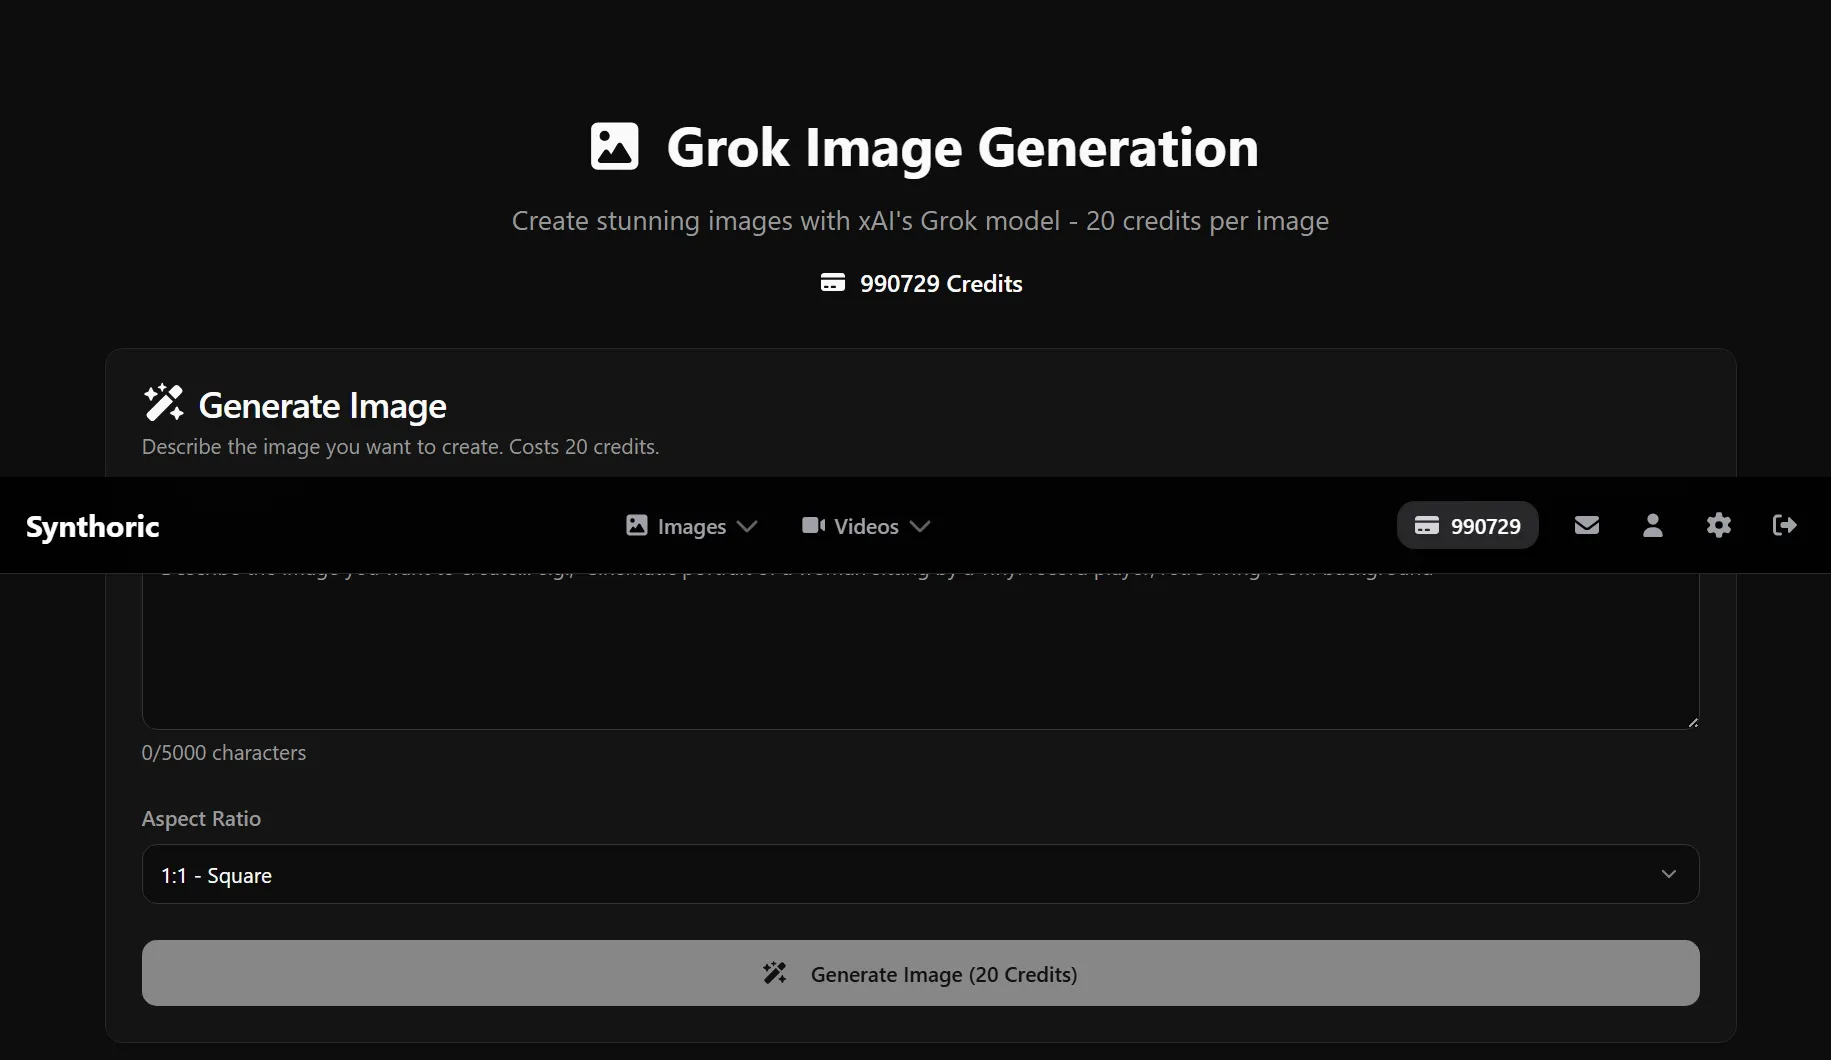Open the messages envelope icon

pos(1586,525)
